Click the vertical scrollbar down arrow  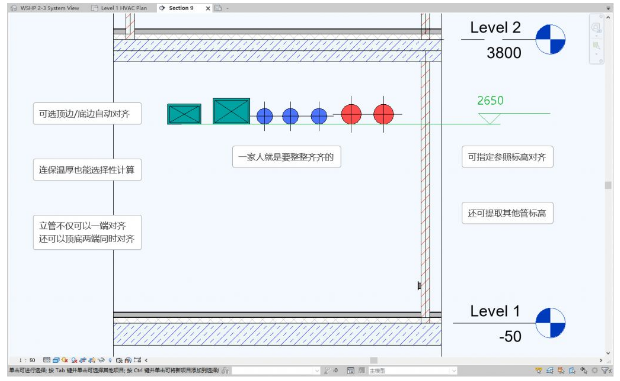coord(608,353)
